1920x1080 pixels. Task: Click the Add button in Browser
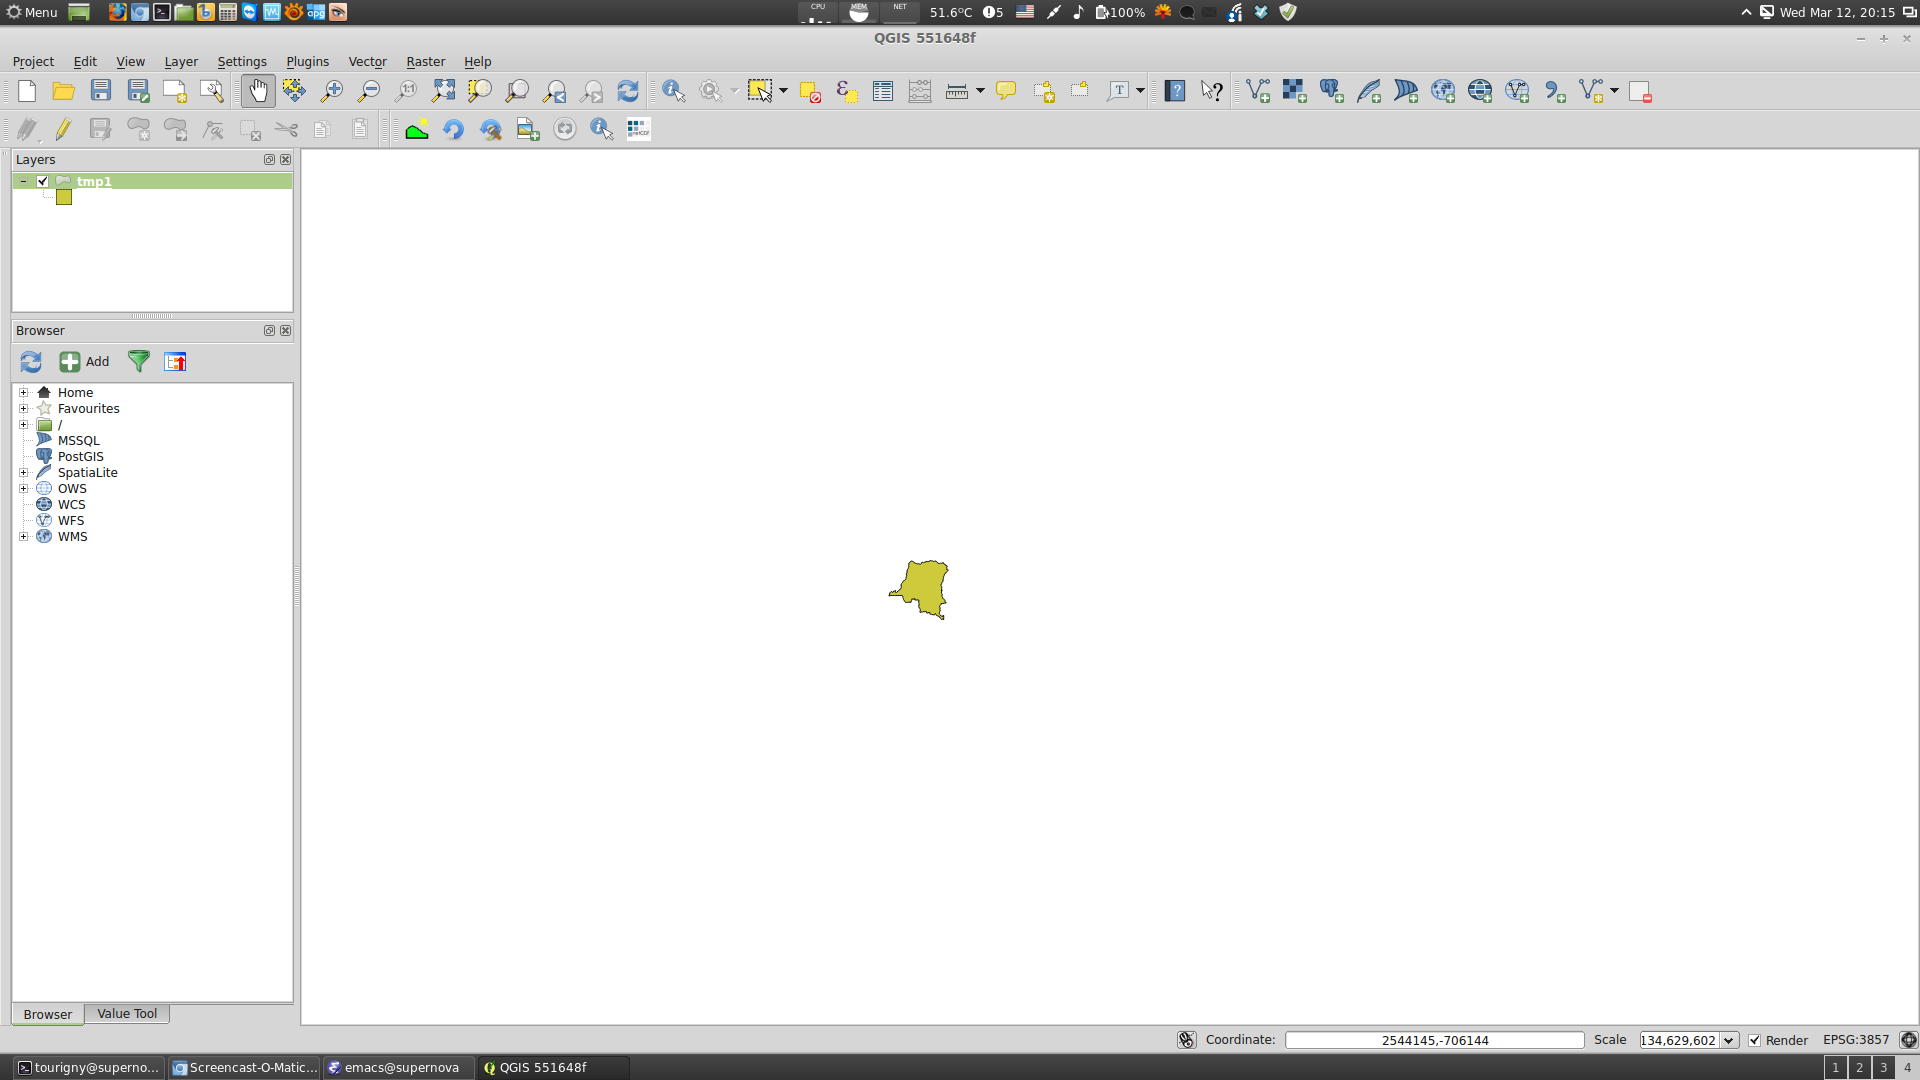pos(84,362)
